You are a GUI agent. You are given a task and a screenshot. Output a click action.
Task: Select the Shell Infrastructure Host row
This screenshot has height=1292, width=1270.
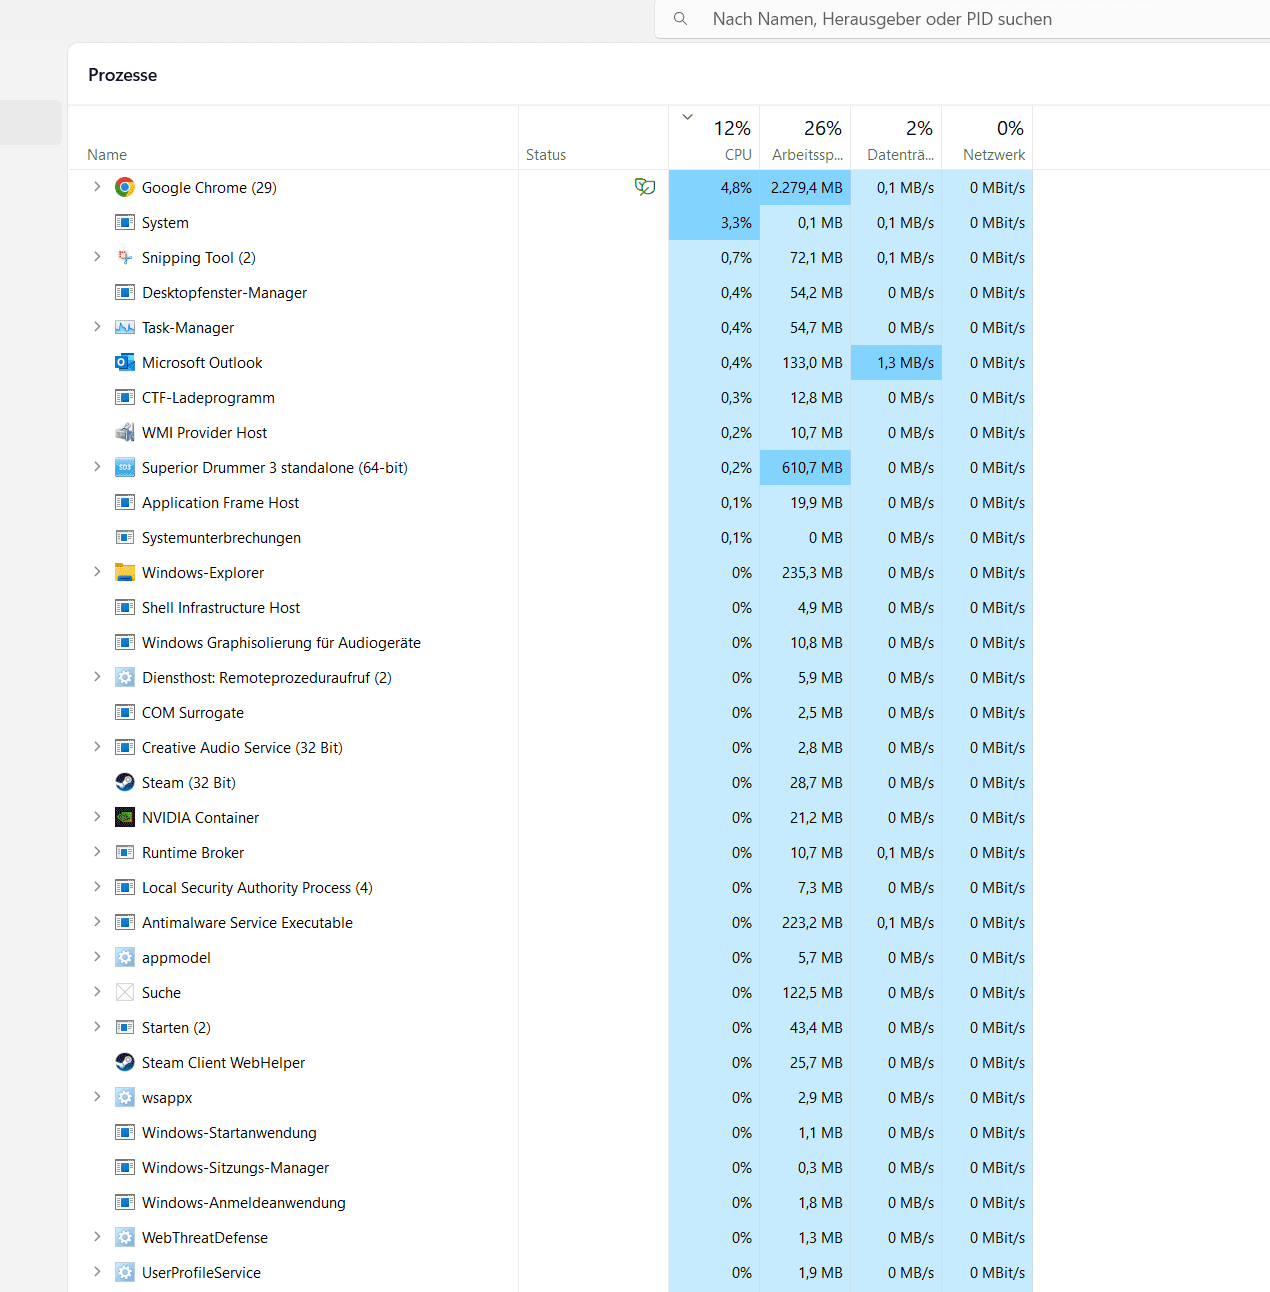point(550,607)
